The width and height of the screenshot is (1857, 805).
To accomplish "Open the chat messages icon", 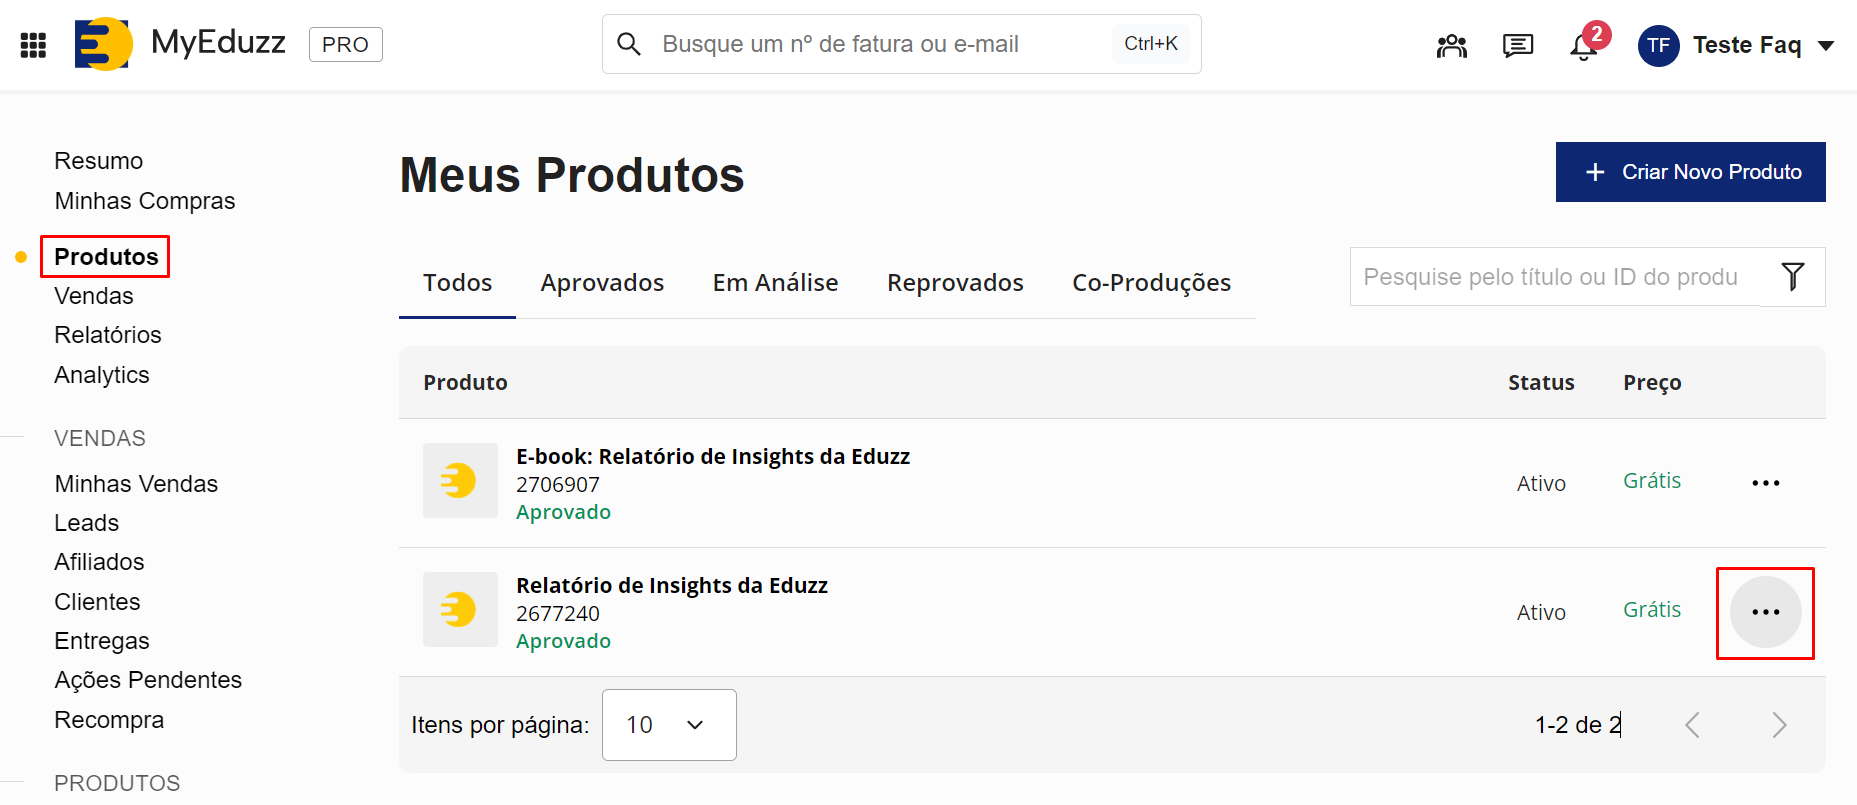I will pos(1517,46).
